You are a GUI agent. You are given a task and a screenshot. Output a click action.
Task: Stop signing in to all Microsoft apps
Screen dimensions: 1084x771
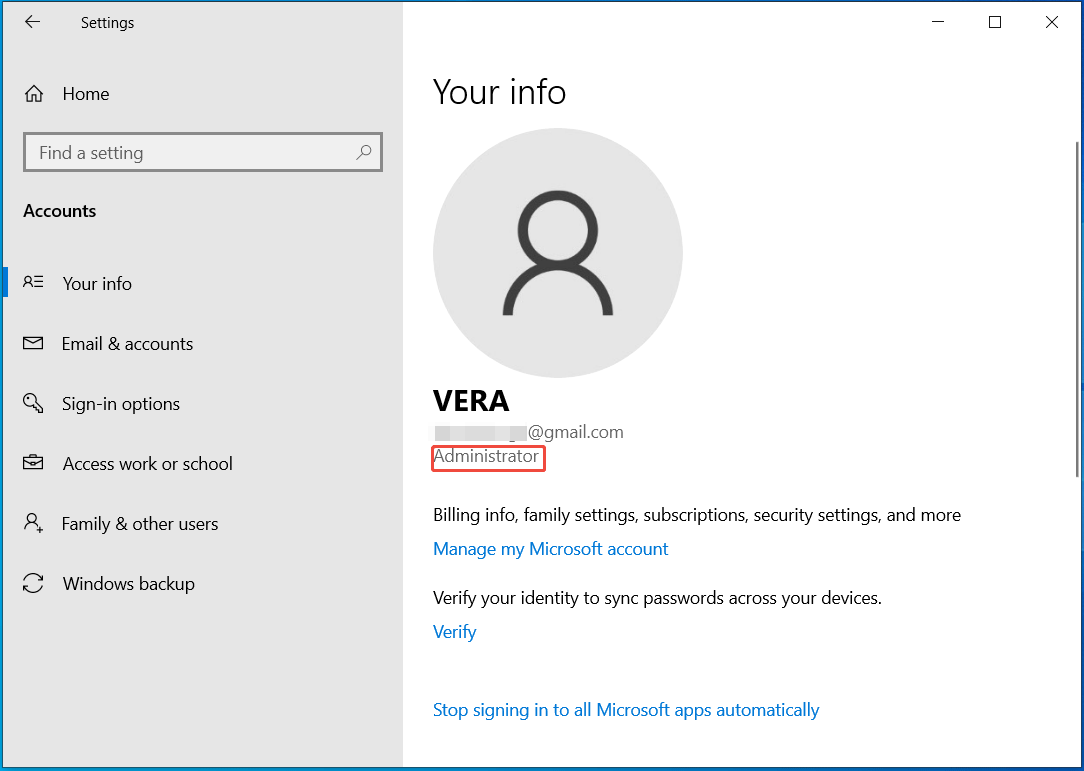pyautogui.click(x=626, y=709)
